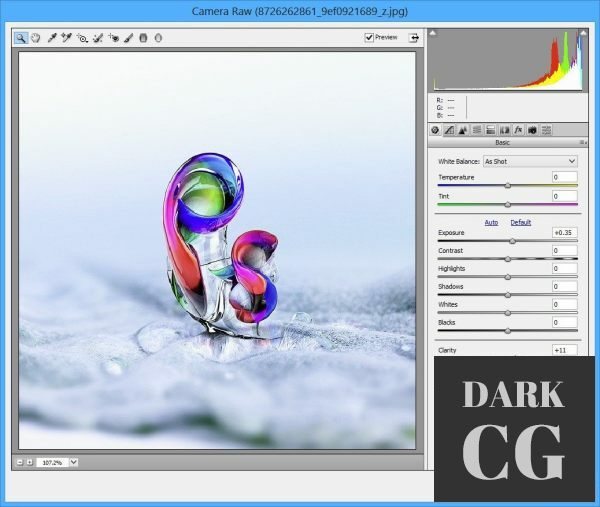Viewport: 600px width, 507px height.
Task: Open the Split Toning panel tab
Action: pos(491,130)
